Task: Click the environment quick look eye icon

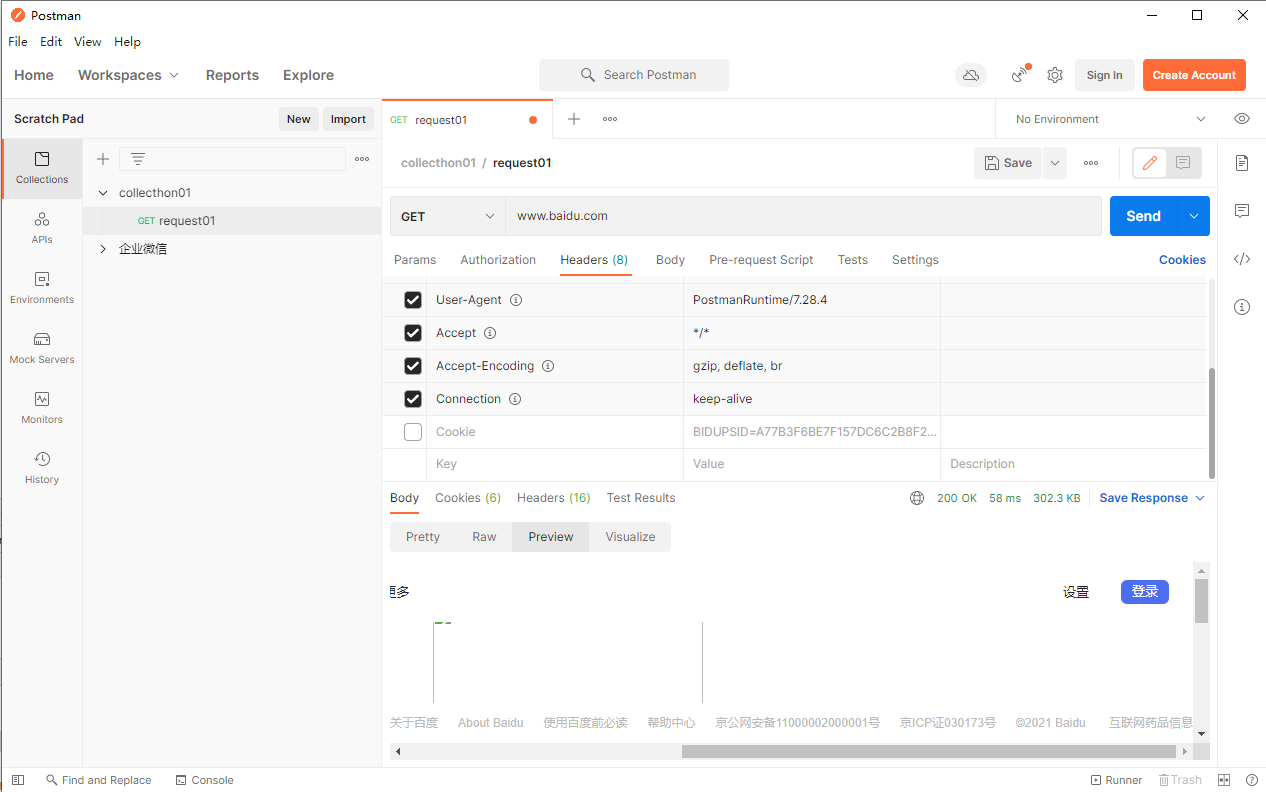Action: click(1242, 119)
